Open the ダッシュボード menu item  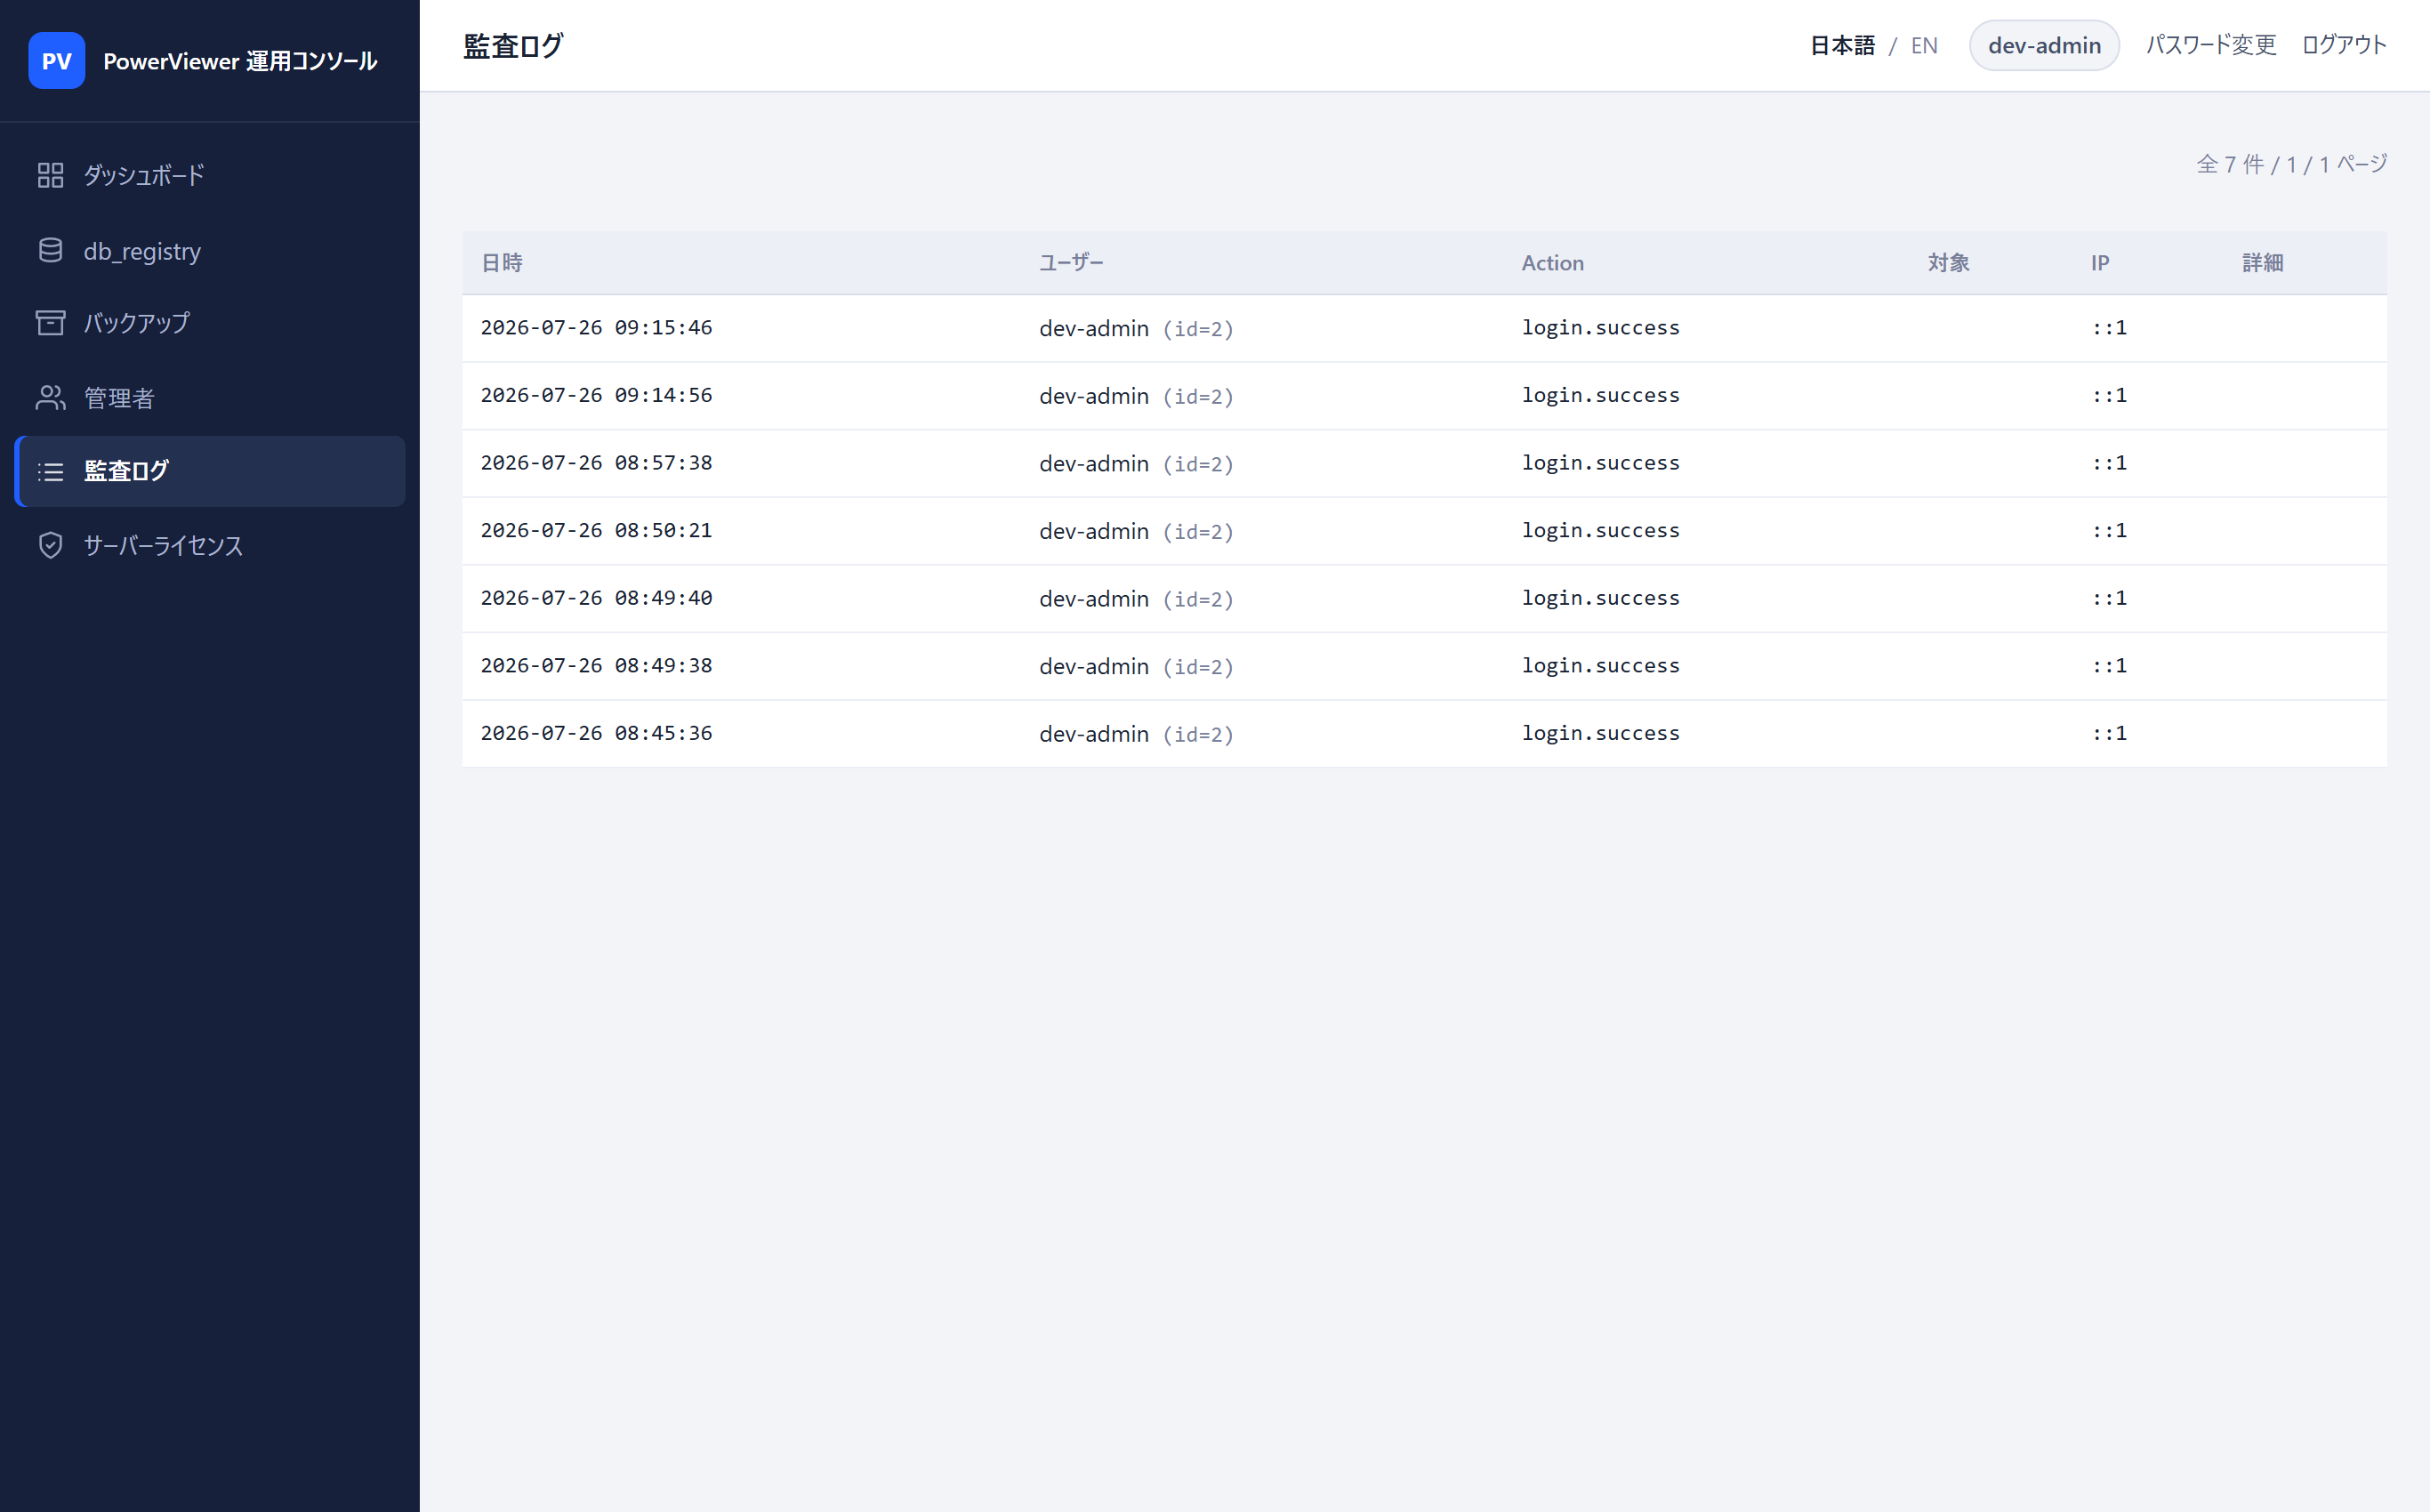click(x=210, y=175)
